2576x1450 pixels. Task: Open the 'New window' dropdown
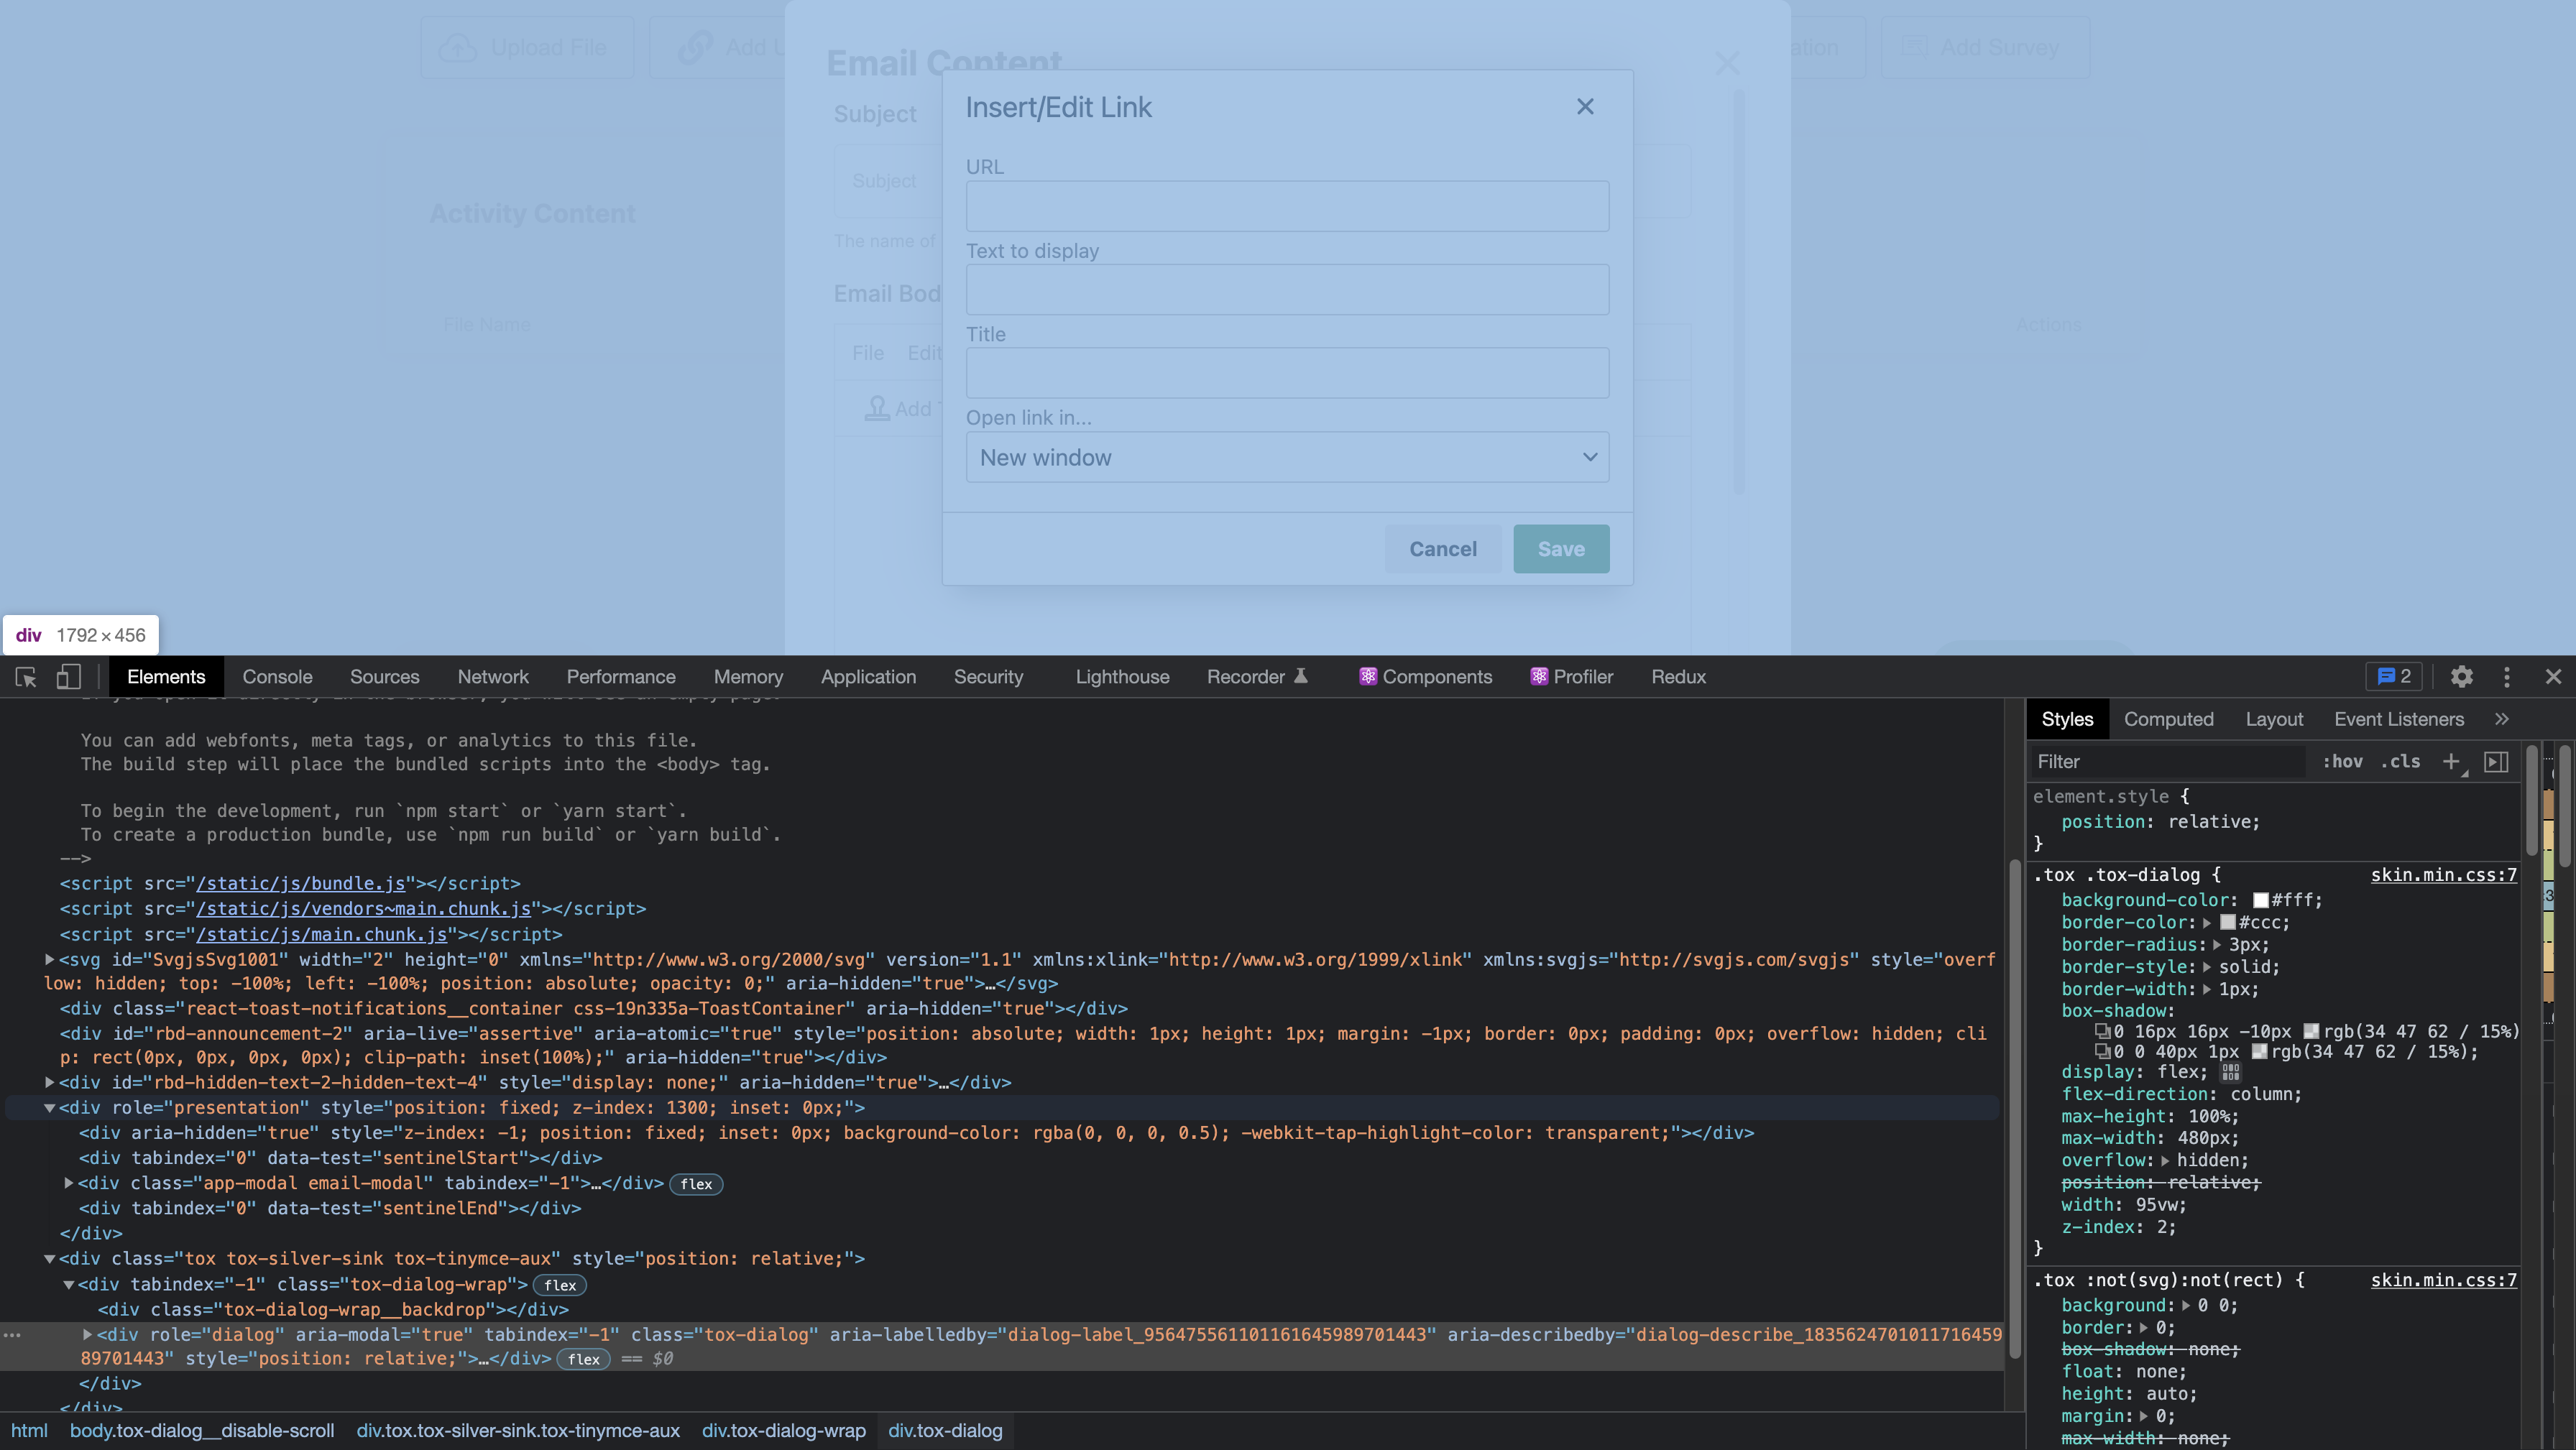1287,457
